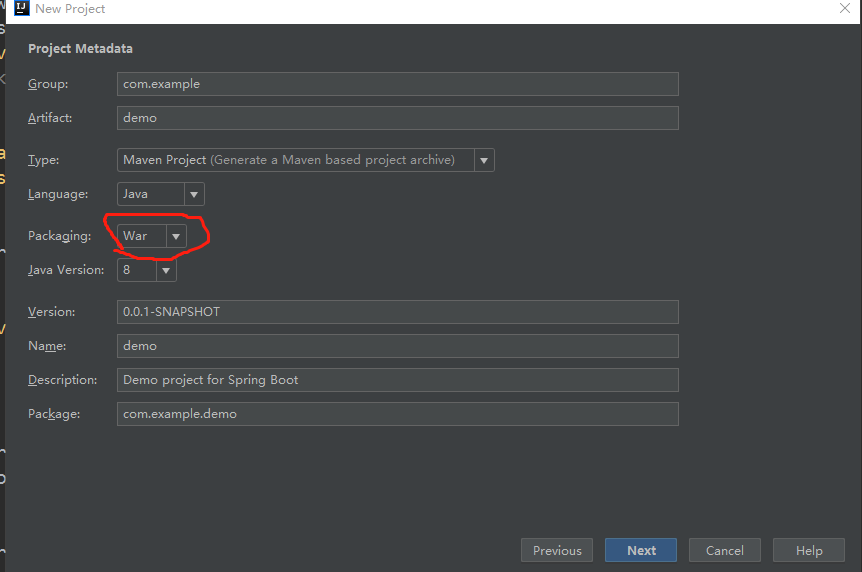Expand the Java Version dropdown

pyautogui.click(x=166, y=270)
